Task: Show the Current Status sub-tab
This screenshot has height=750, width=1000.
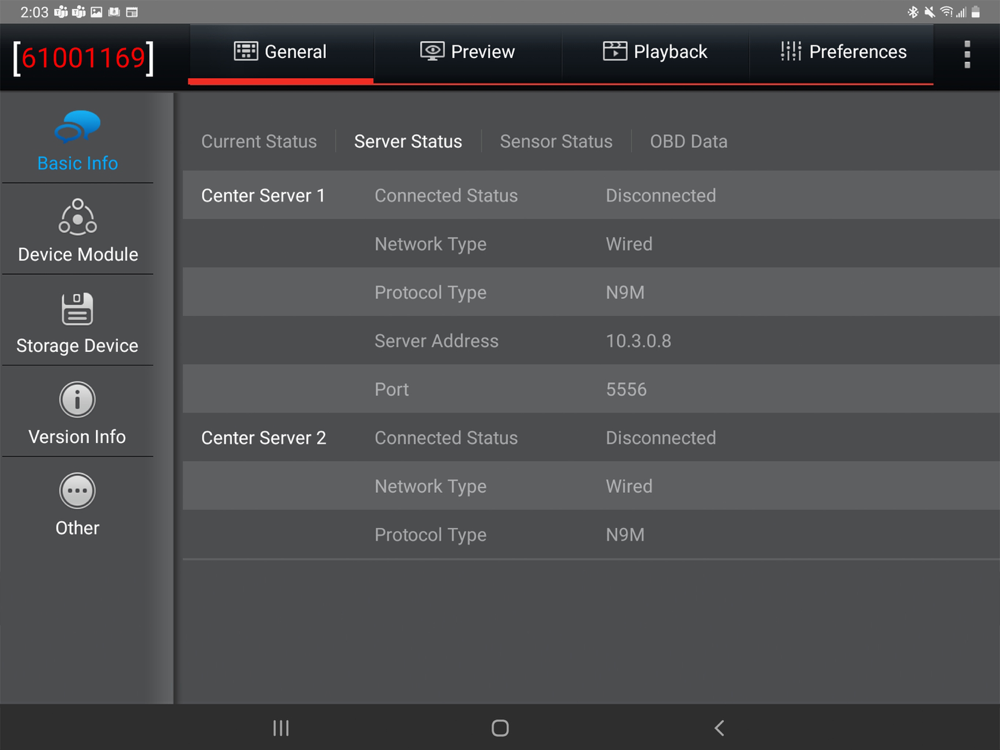Action: click(259, 142)
